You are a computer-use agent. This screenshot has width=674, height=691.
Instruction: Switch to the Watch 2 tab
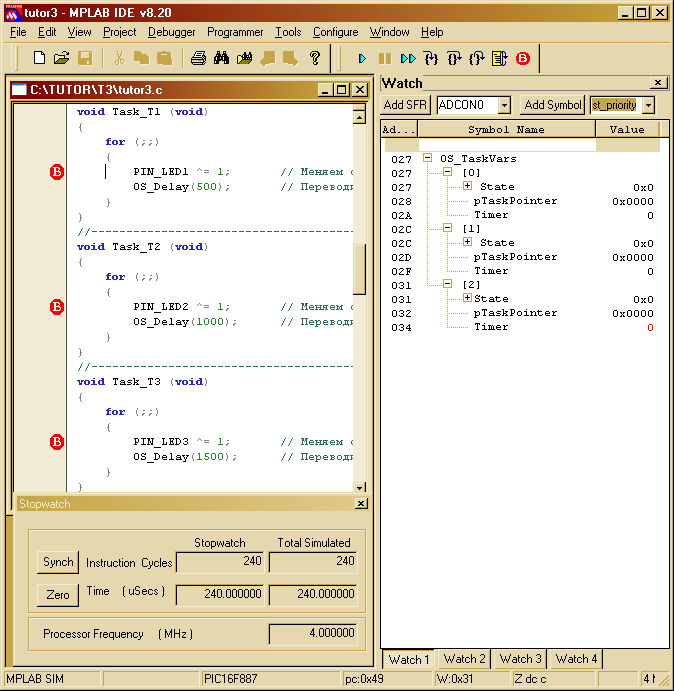[464, 659]
